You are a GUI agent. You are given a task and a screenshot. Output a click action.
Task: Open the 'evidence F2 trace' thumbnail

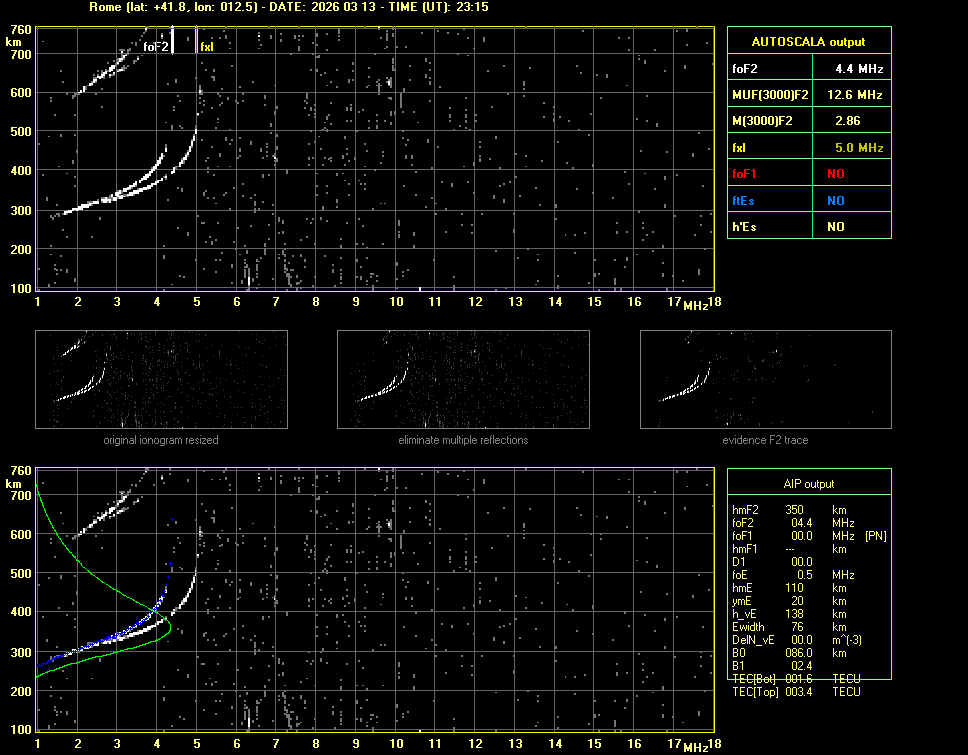(766, 379)
